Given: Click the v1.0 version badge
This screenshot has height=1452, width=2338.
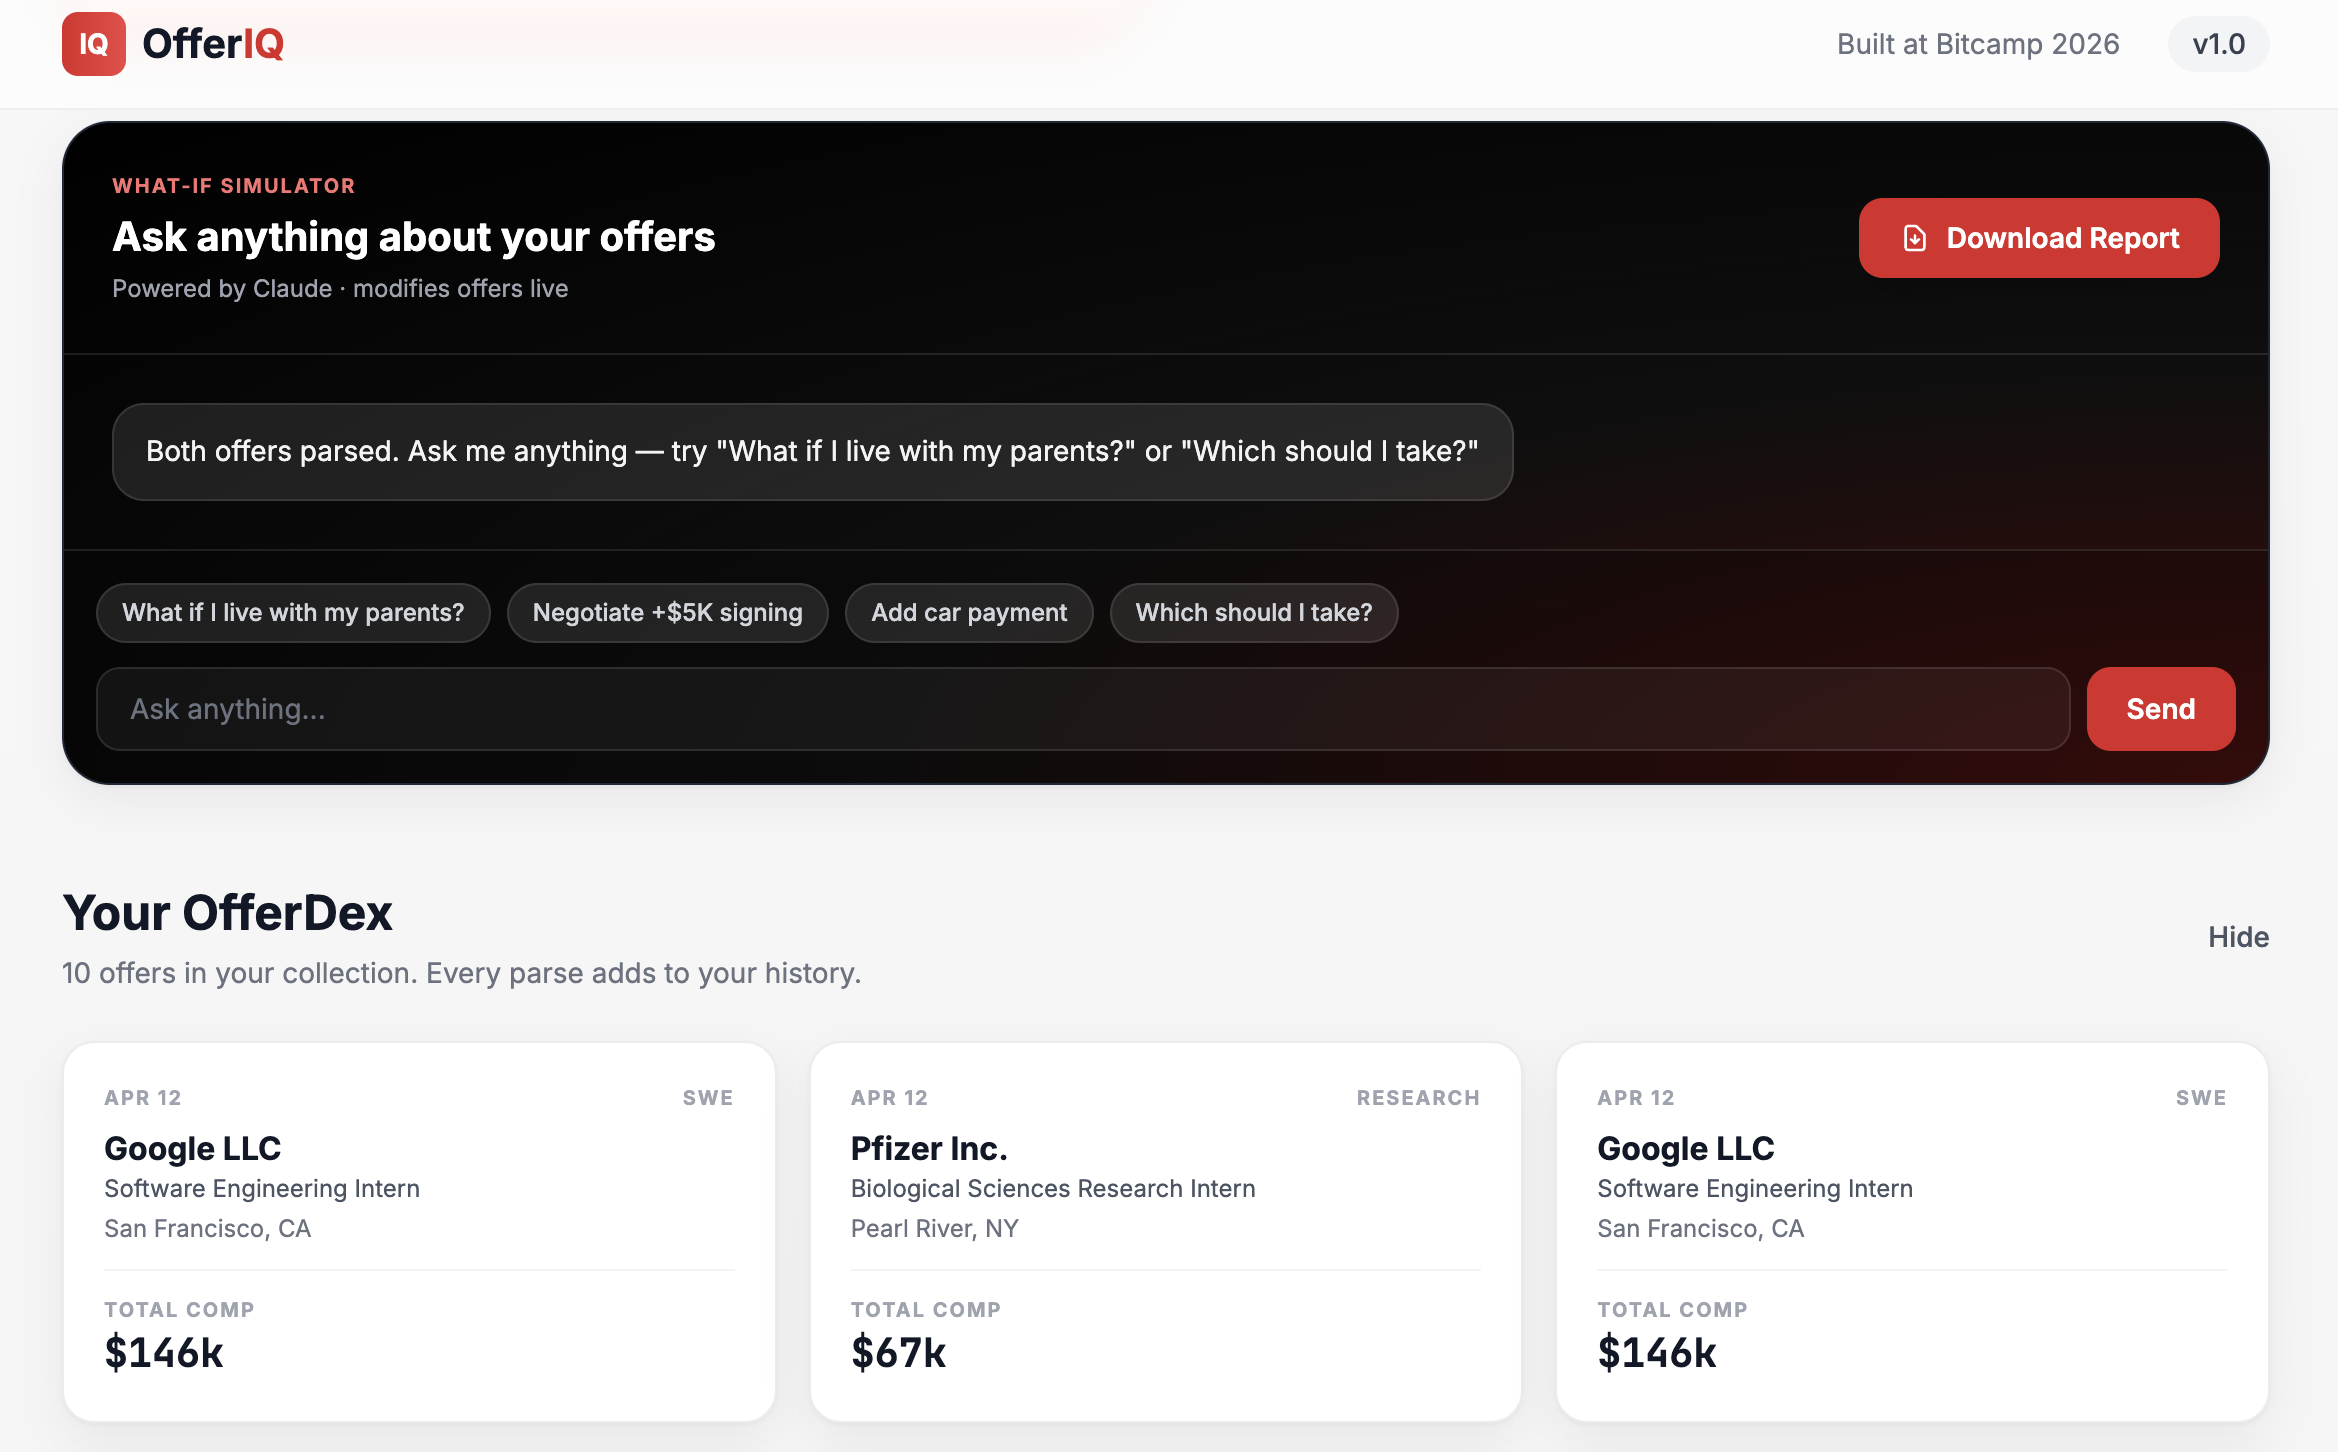Looking at the screenshot, I should (x=2217, y=44).
